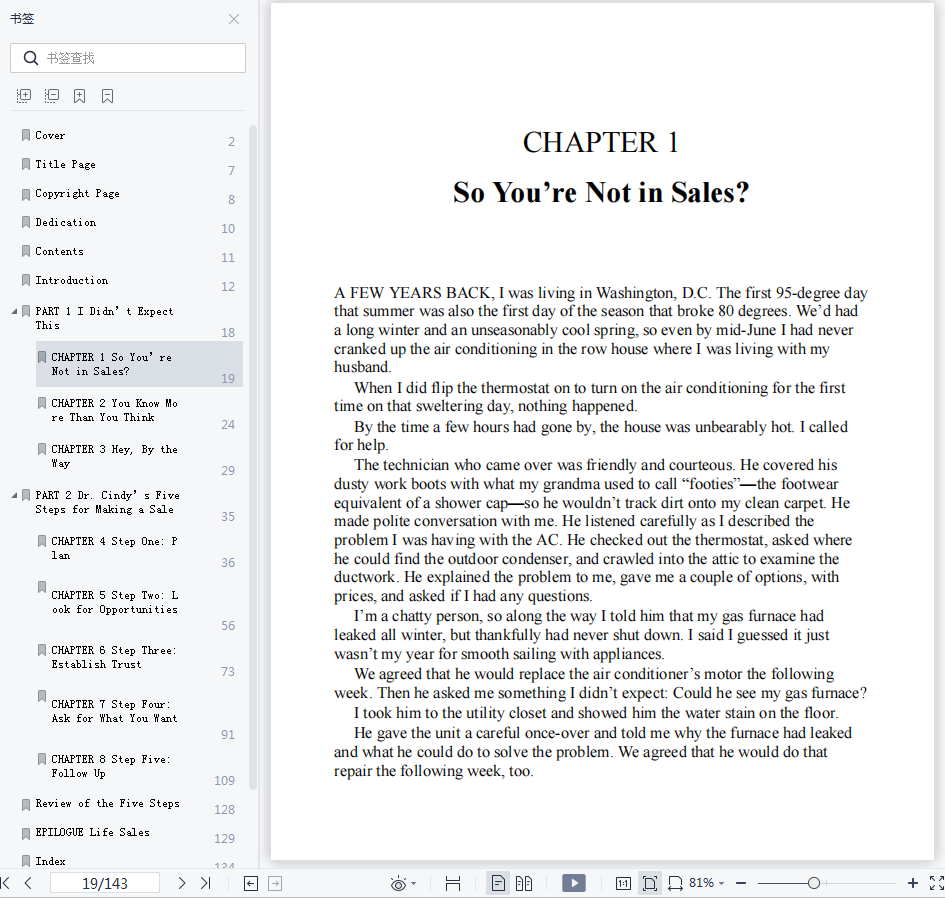This screenshot has height=898, width=945.
Task: Zoom out with minus button
Action: pyautogui.click(x=741, y=884)
